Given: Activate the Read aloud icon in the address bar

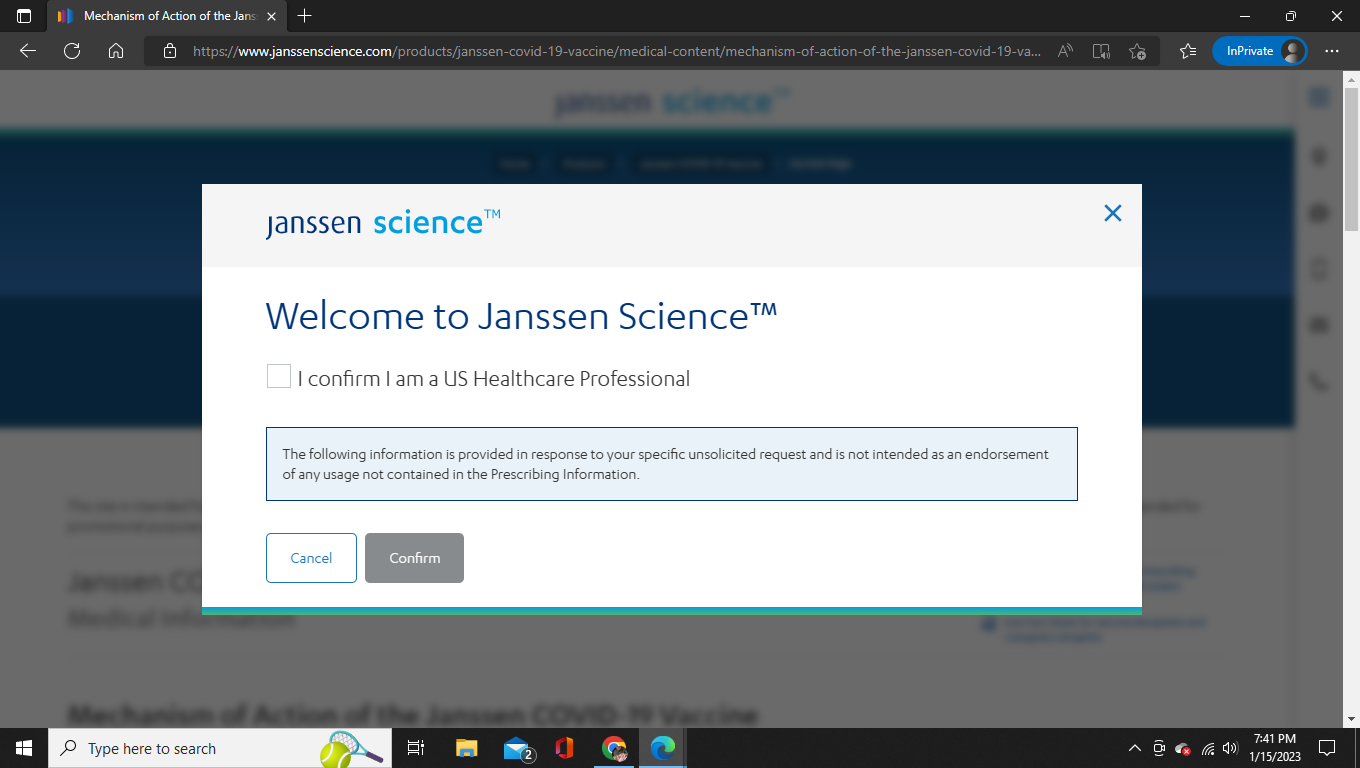Looking at the screenshot, I should click(x=1066, y=51).
